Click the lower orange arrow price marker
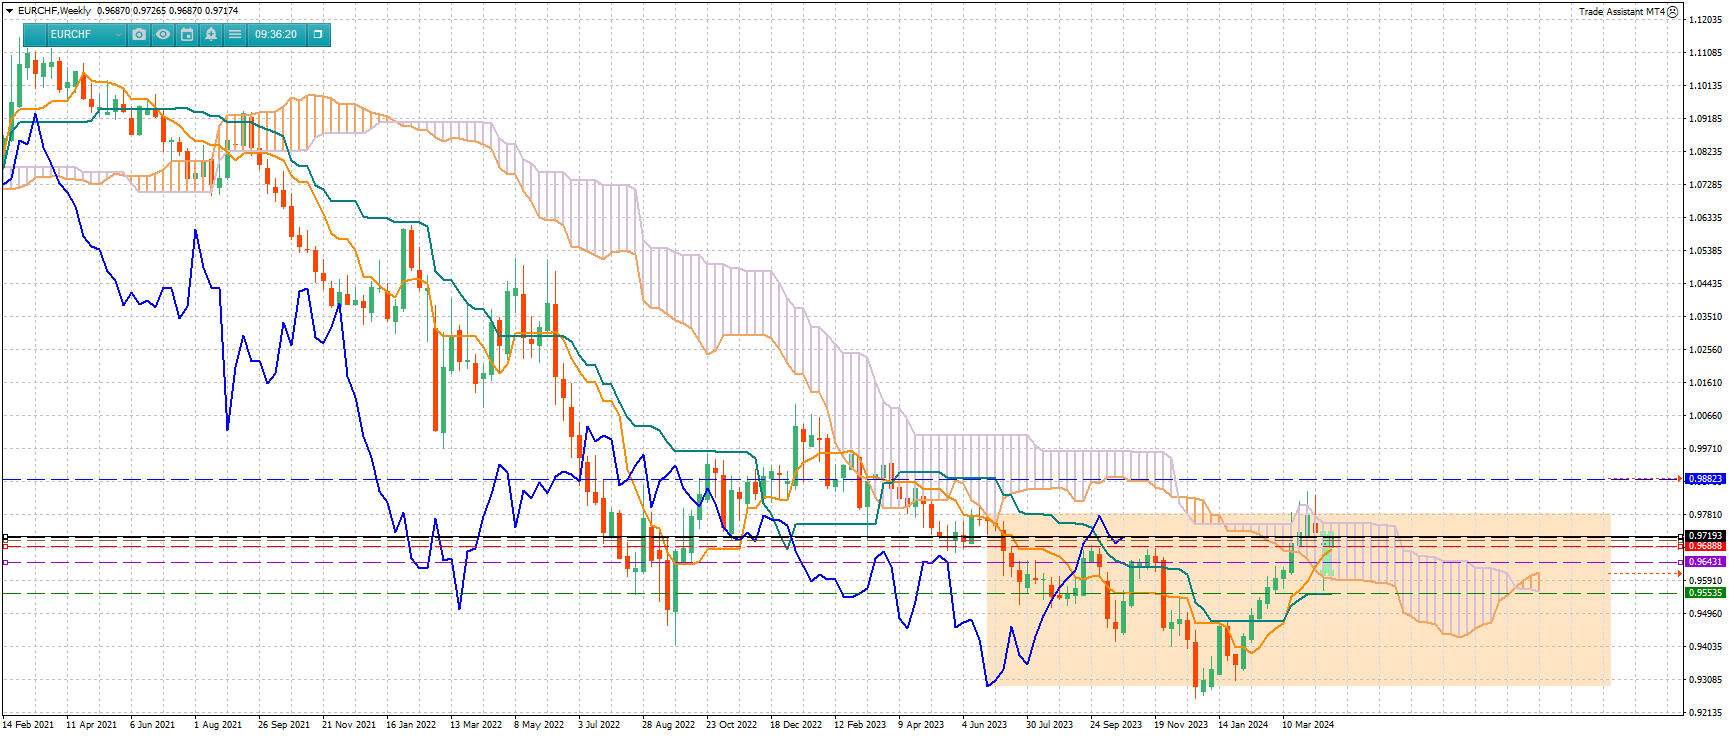Viewport: 1729px width, 736px height. [1679, 574]
